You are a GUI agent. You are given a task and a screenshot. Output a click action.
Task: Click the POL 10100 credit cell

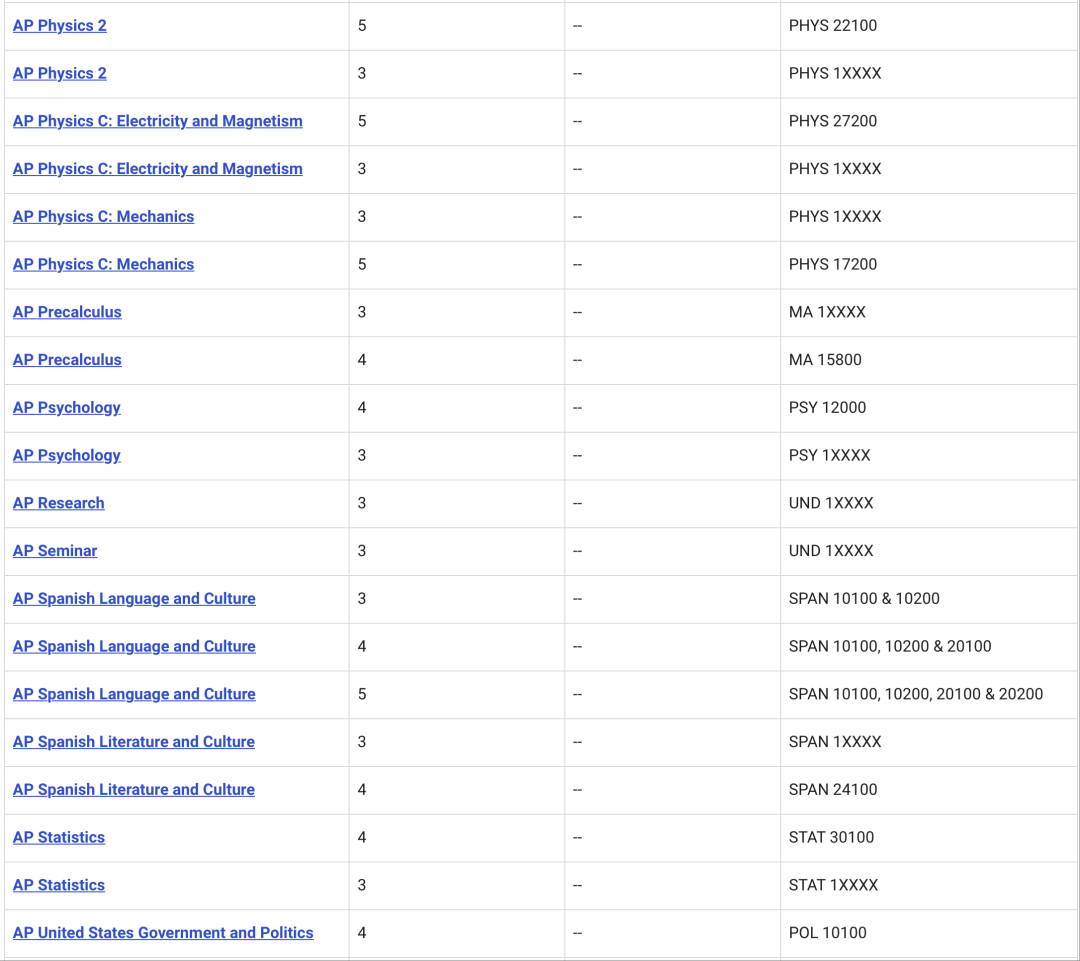click(x=827, y=933)
